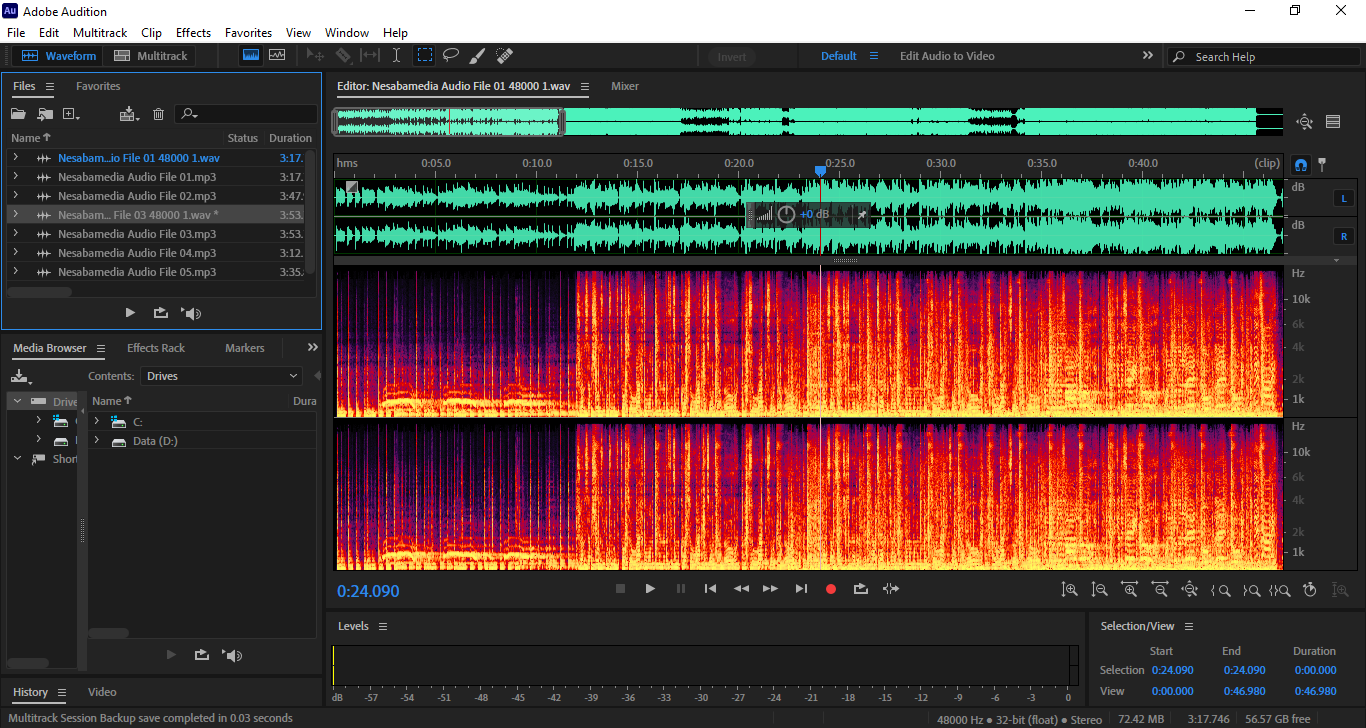
Task: Delete selected file with trash icon
Action: click(158, 114)
